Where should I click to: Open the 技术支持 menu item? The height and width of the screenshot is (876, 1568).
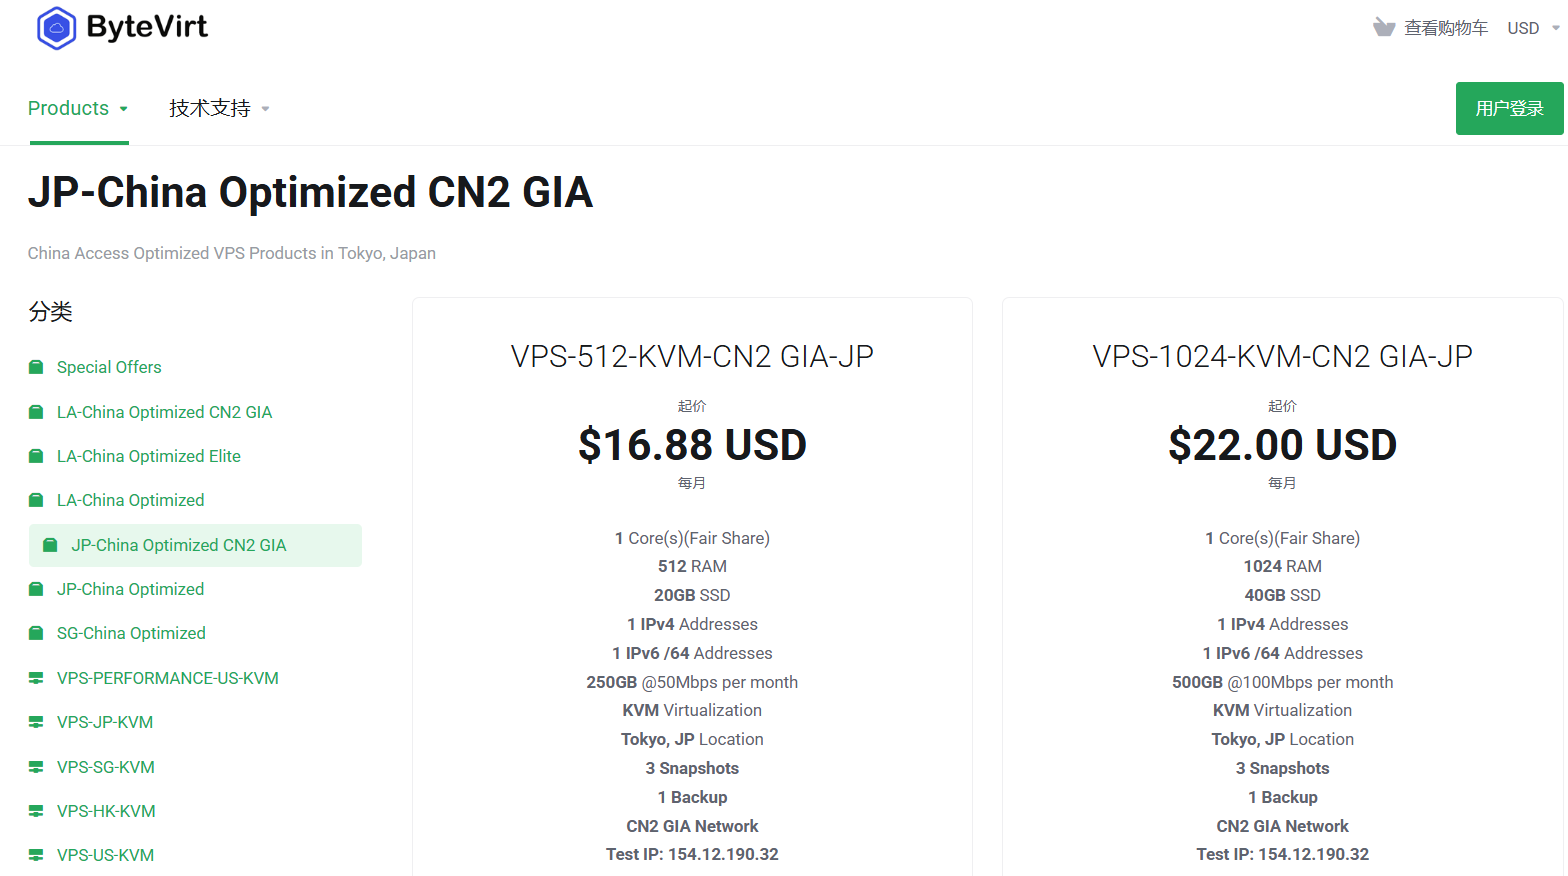pos(208,108)
